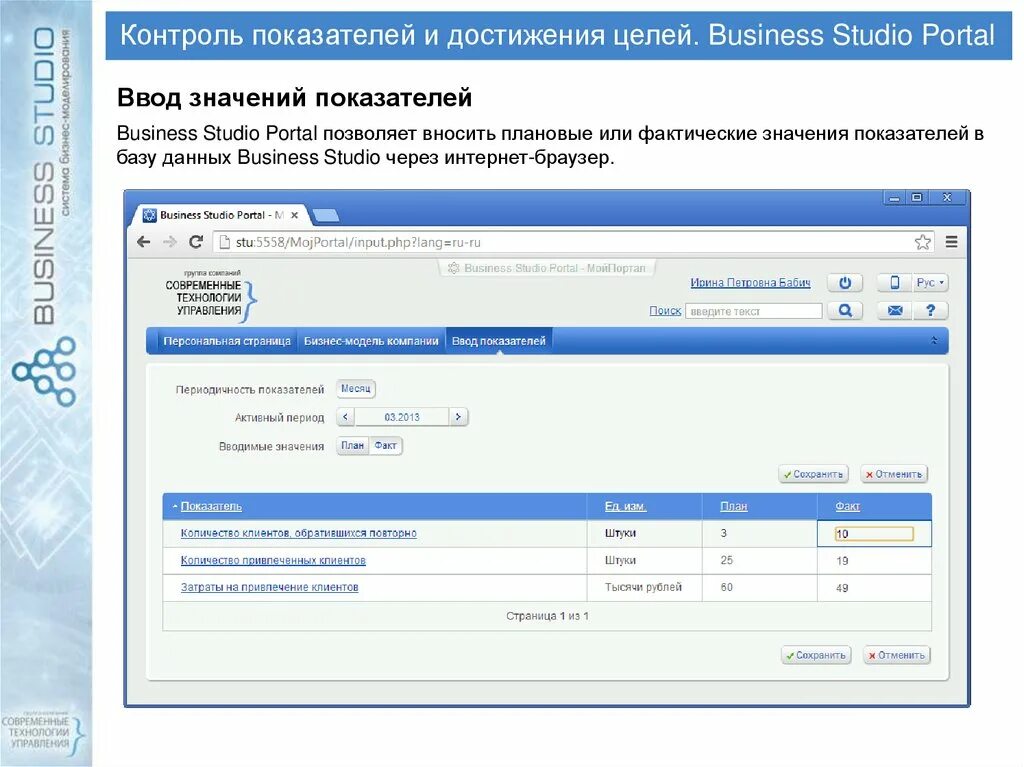This screenshot has height=767, width=1024.
Task: Collapse the navigation bar with the double chevron
Action: [x=934, y=340]
